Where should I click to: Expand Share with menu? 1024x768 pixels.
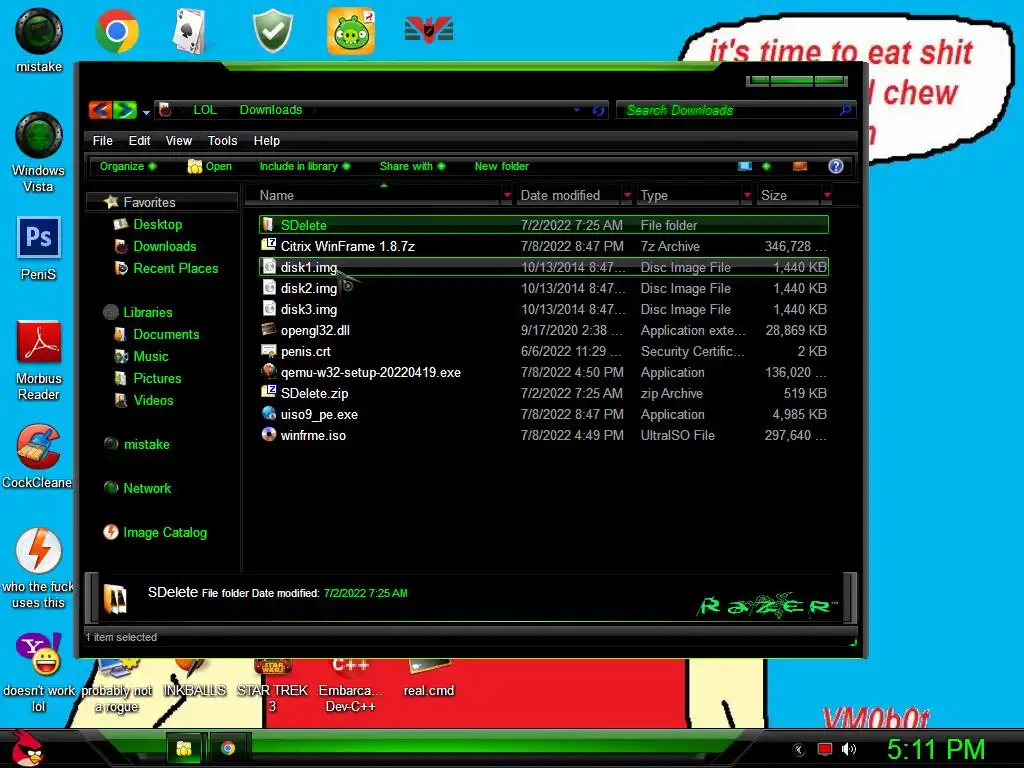412,166
